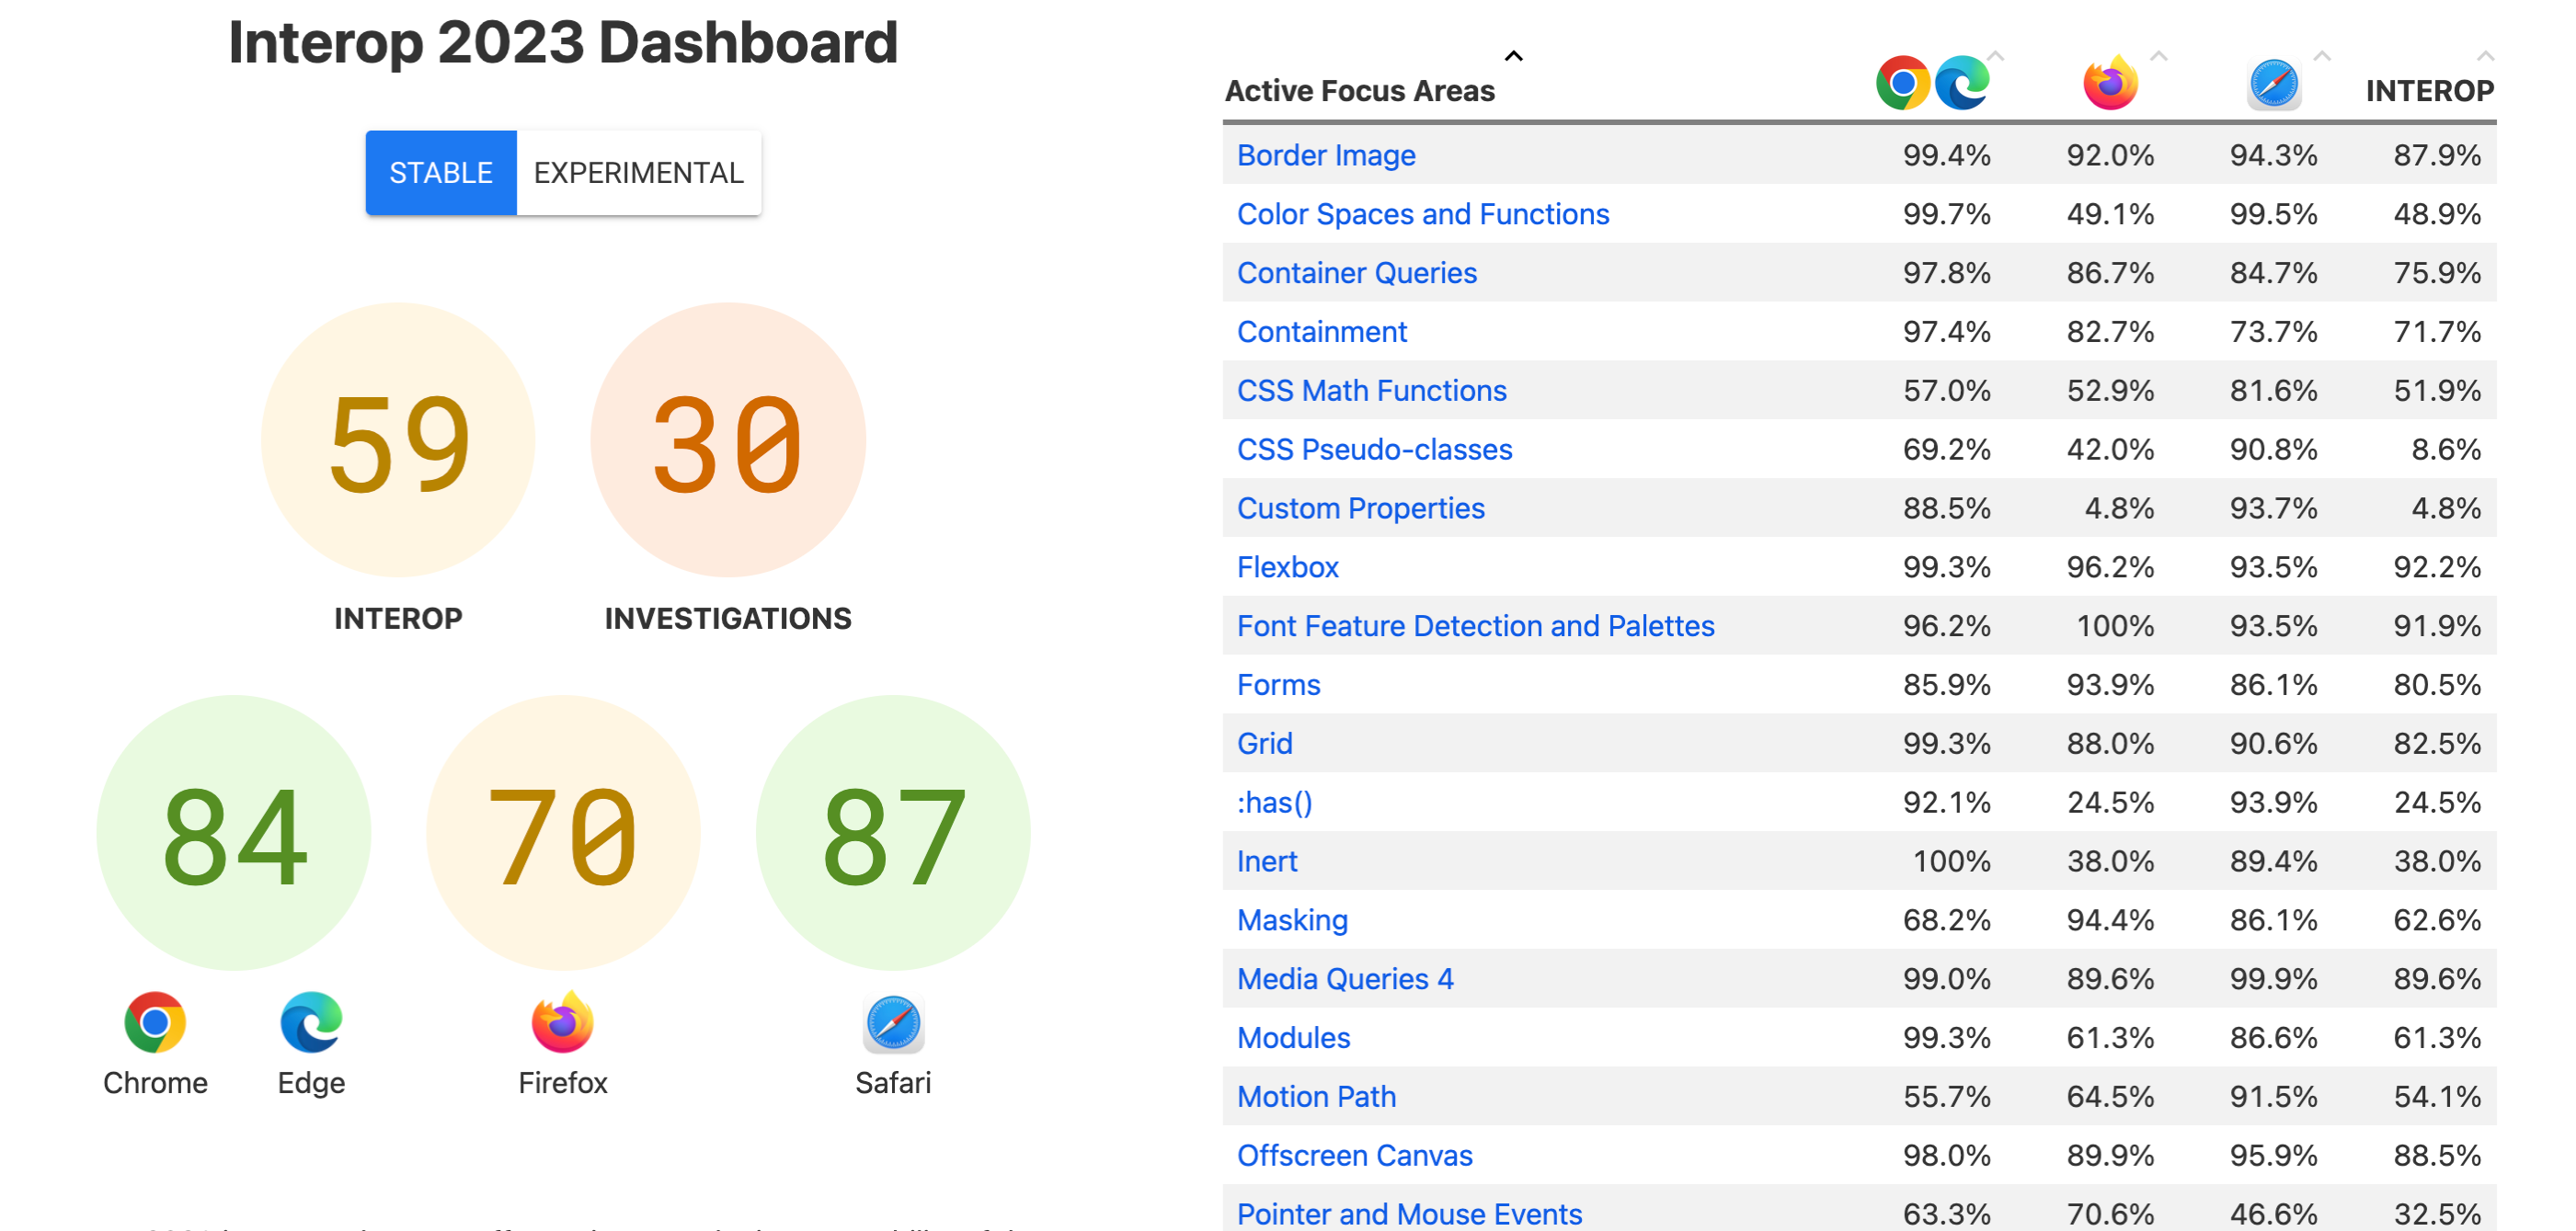Image resolution: width=2576 pixels, height=1231 pixels.
Task: Click the Chrome icon in the table header
Action: pyautogui.click(x=1903, y=83)
